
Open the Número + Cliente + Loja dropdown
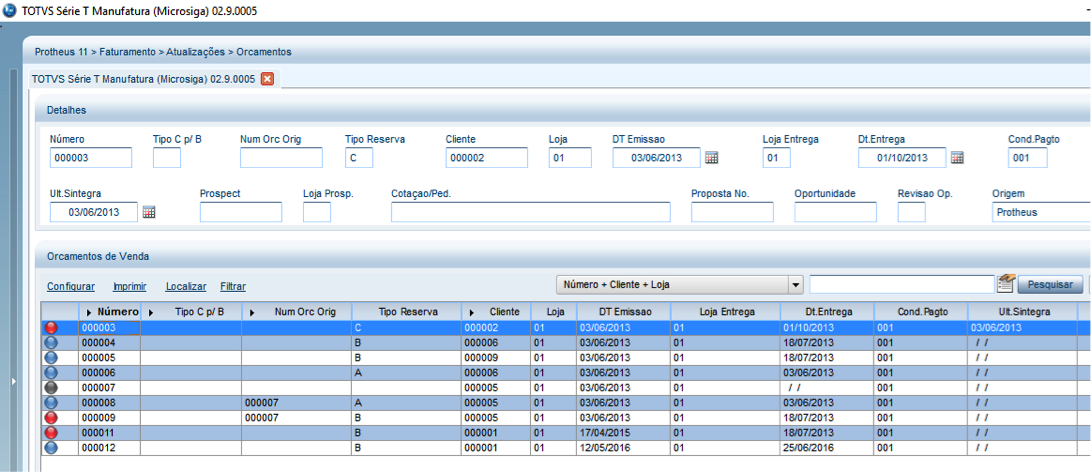(x=795, y=285)
